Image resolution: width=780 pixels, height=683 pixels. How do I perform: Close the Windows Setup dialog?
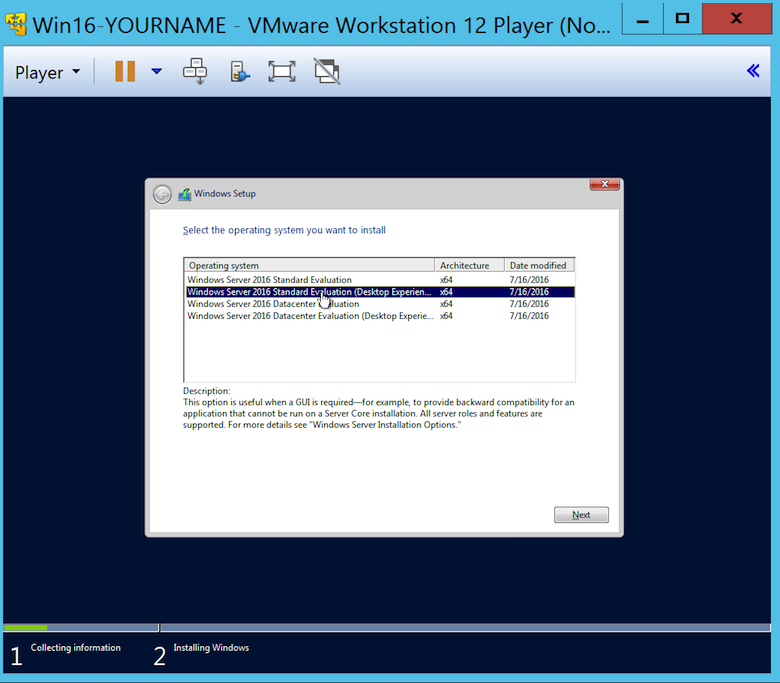point(604,184)
